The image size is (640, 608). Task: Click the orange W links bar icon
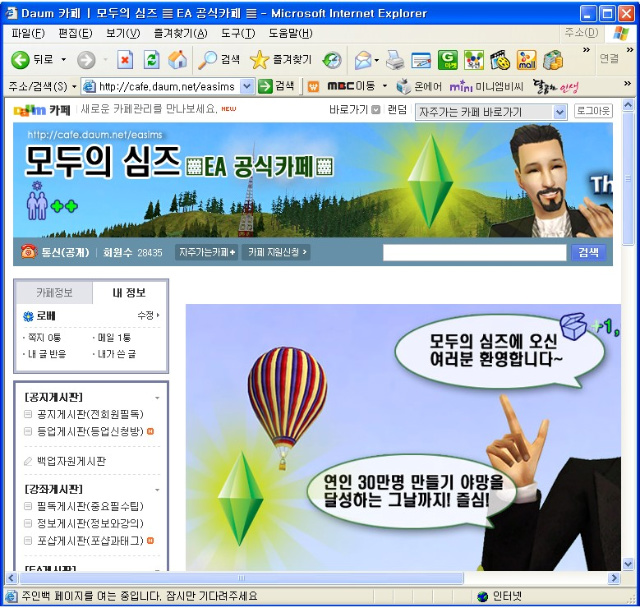(x=313, y=87)
